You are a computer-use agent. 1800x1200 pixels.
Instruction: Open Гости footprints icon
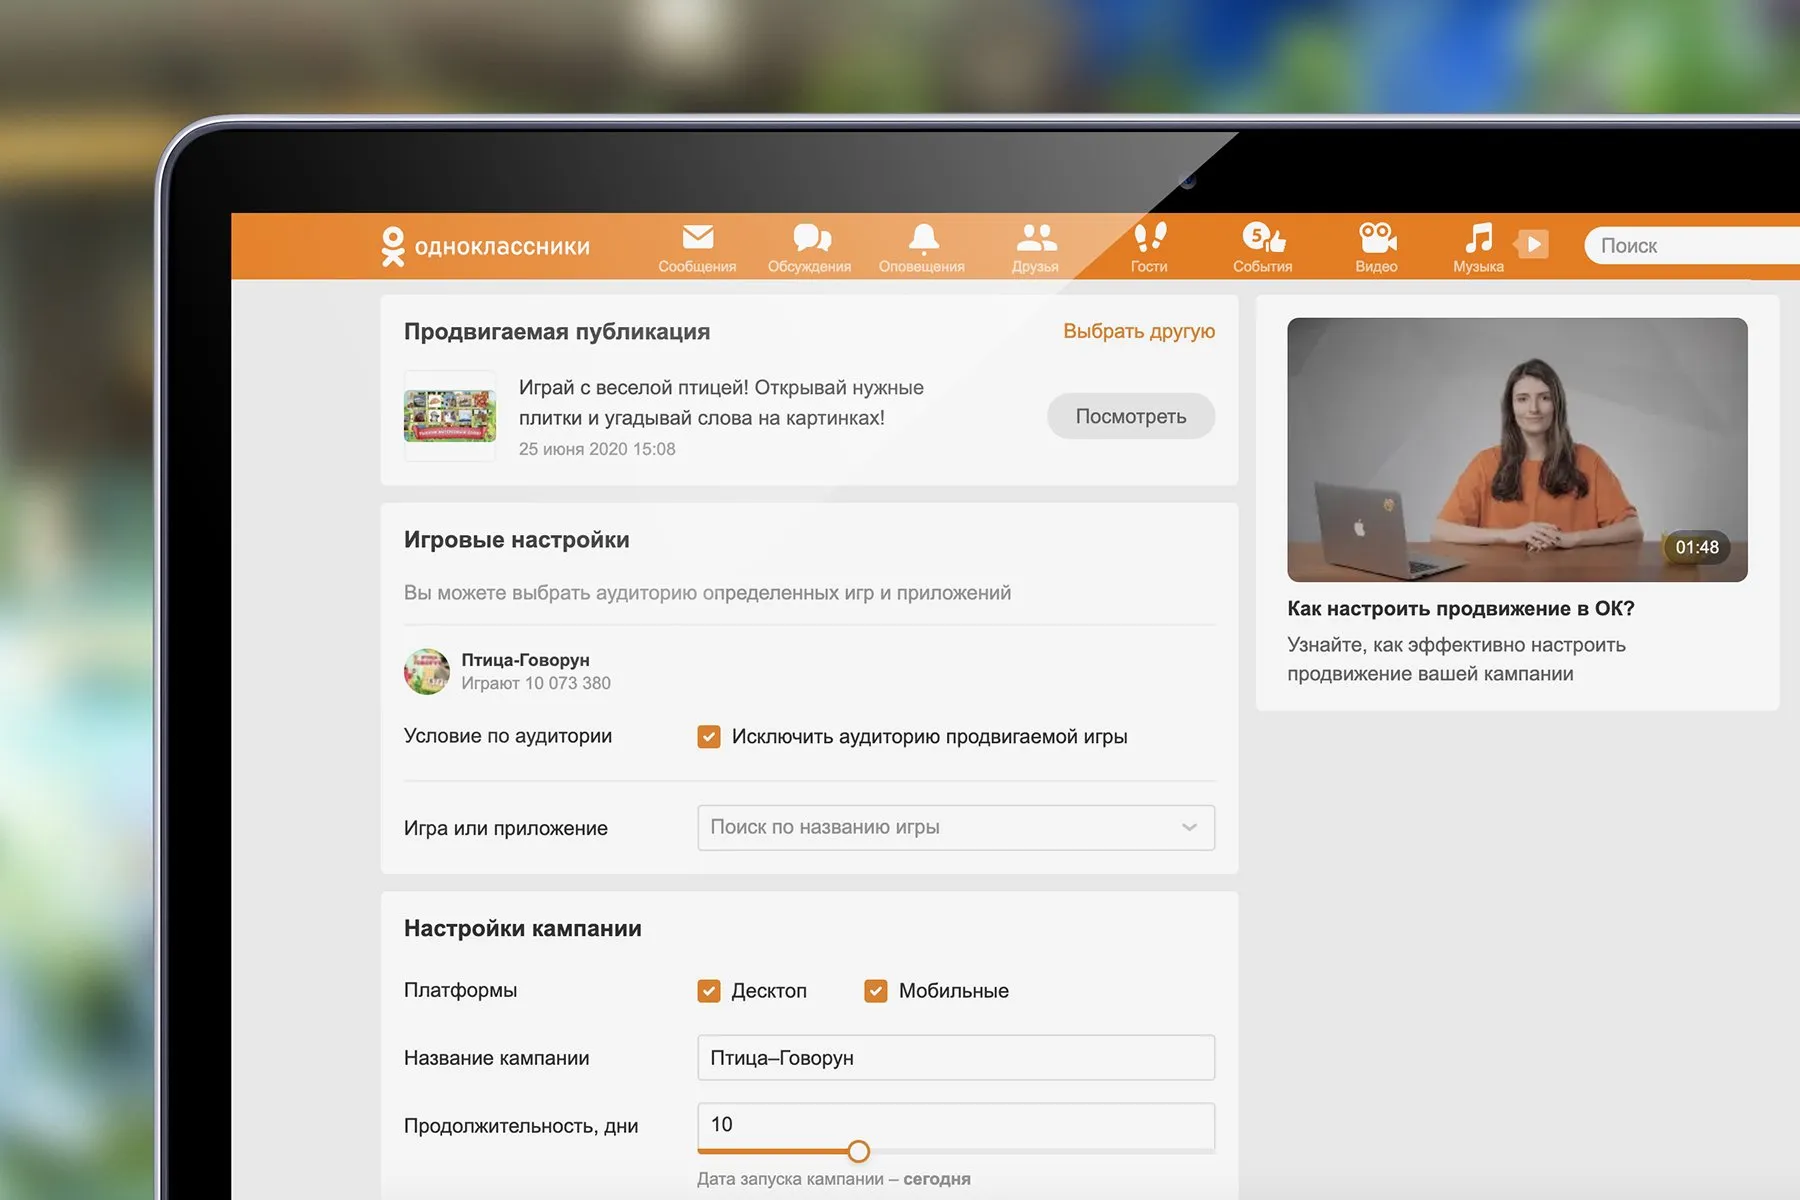point(1150,236)
